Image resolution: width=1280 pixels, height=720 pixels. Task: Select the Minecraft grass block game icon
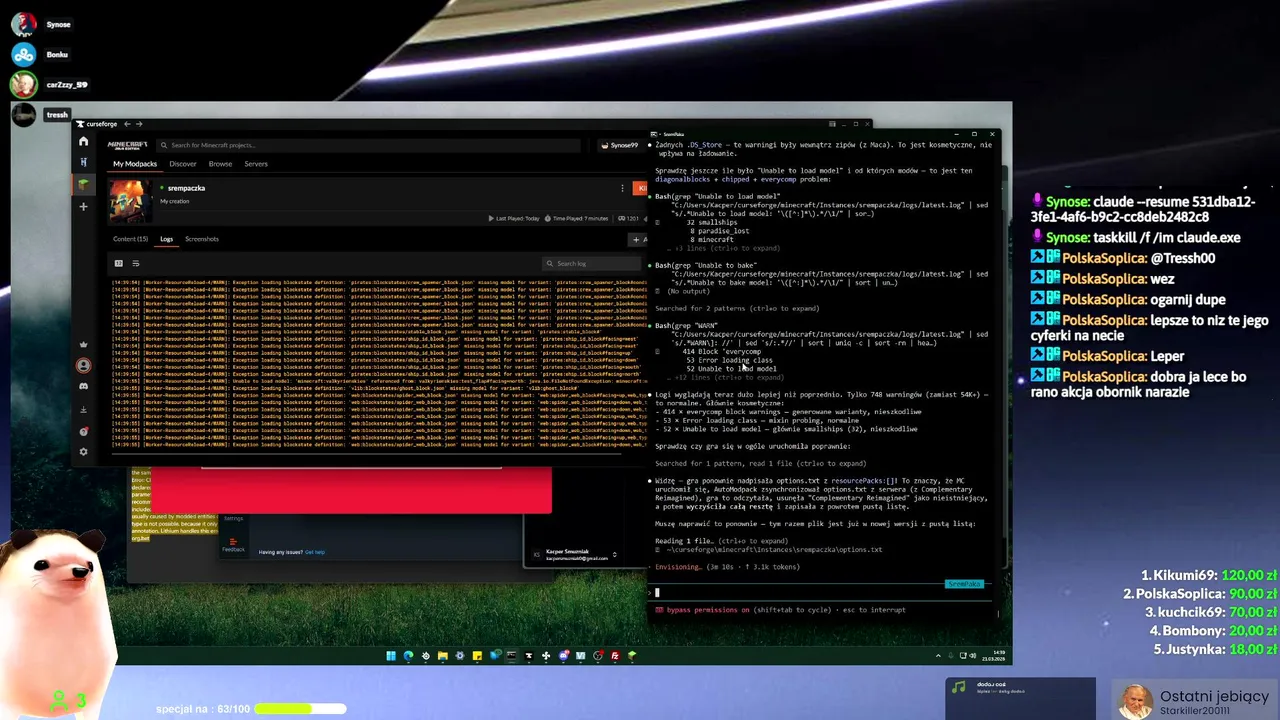(x=83, y=184)
